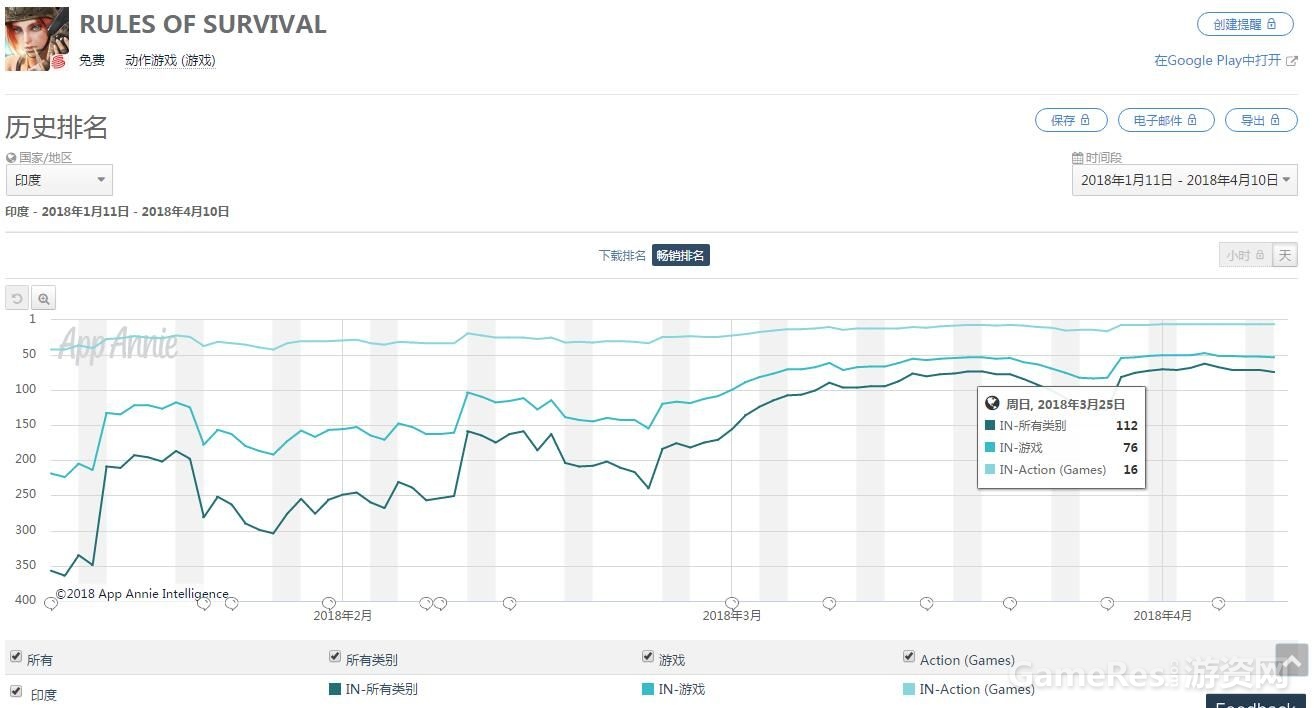Click the 创建提醒 button
The image size is (1314, 708).
pyautogui.click(x=1246, y=24)
